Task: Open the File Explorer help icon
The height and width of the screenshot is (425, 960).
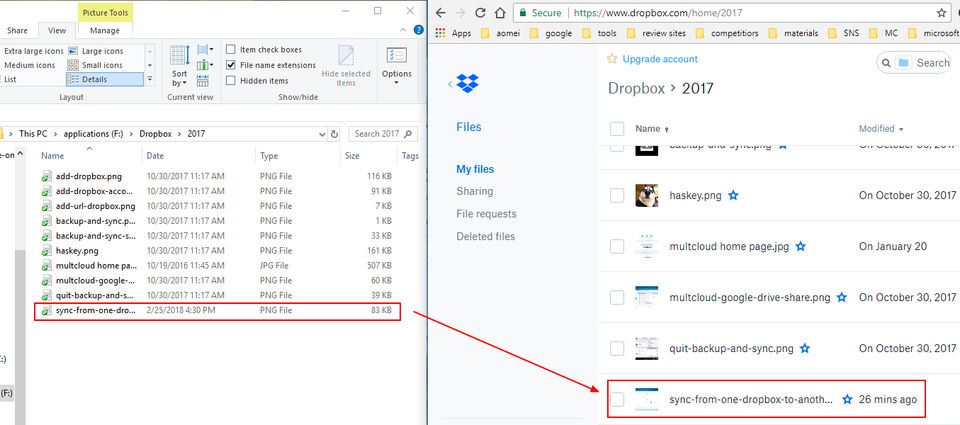Action: point(419,29)
